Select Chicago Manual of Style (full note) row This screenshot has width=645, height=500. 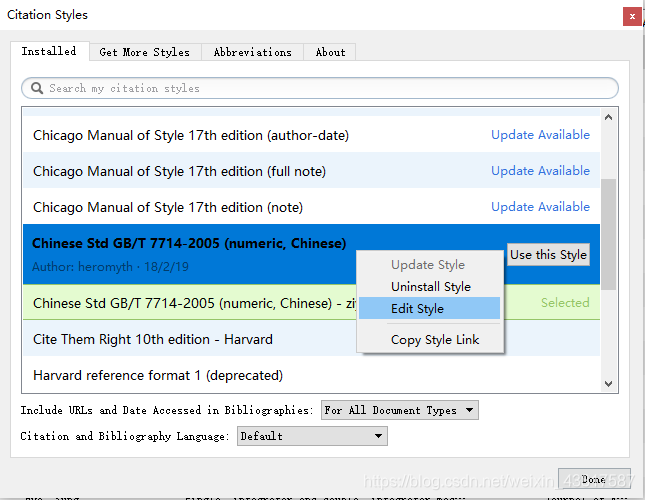click(311, 171)
